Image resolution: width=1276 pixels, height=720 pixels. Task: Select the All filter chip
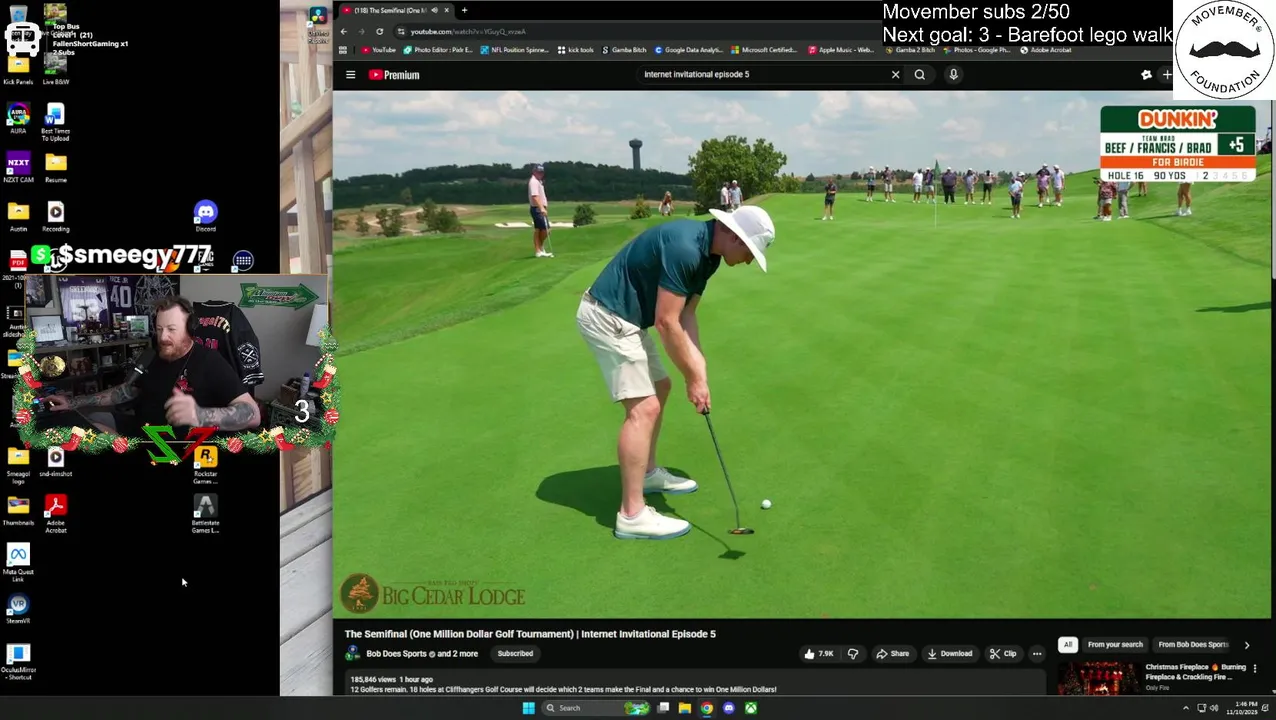click(1068, 645)
